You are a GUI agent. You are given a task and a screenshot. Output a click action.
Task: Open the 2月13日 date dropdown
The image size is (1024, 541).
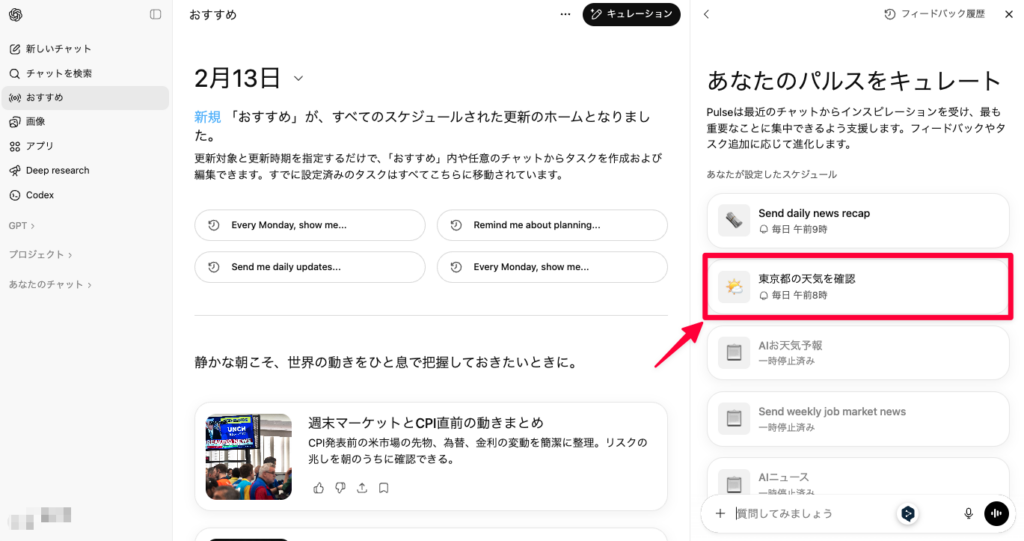tap(298, 78)
